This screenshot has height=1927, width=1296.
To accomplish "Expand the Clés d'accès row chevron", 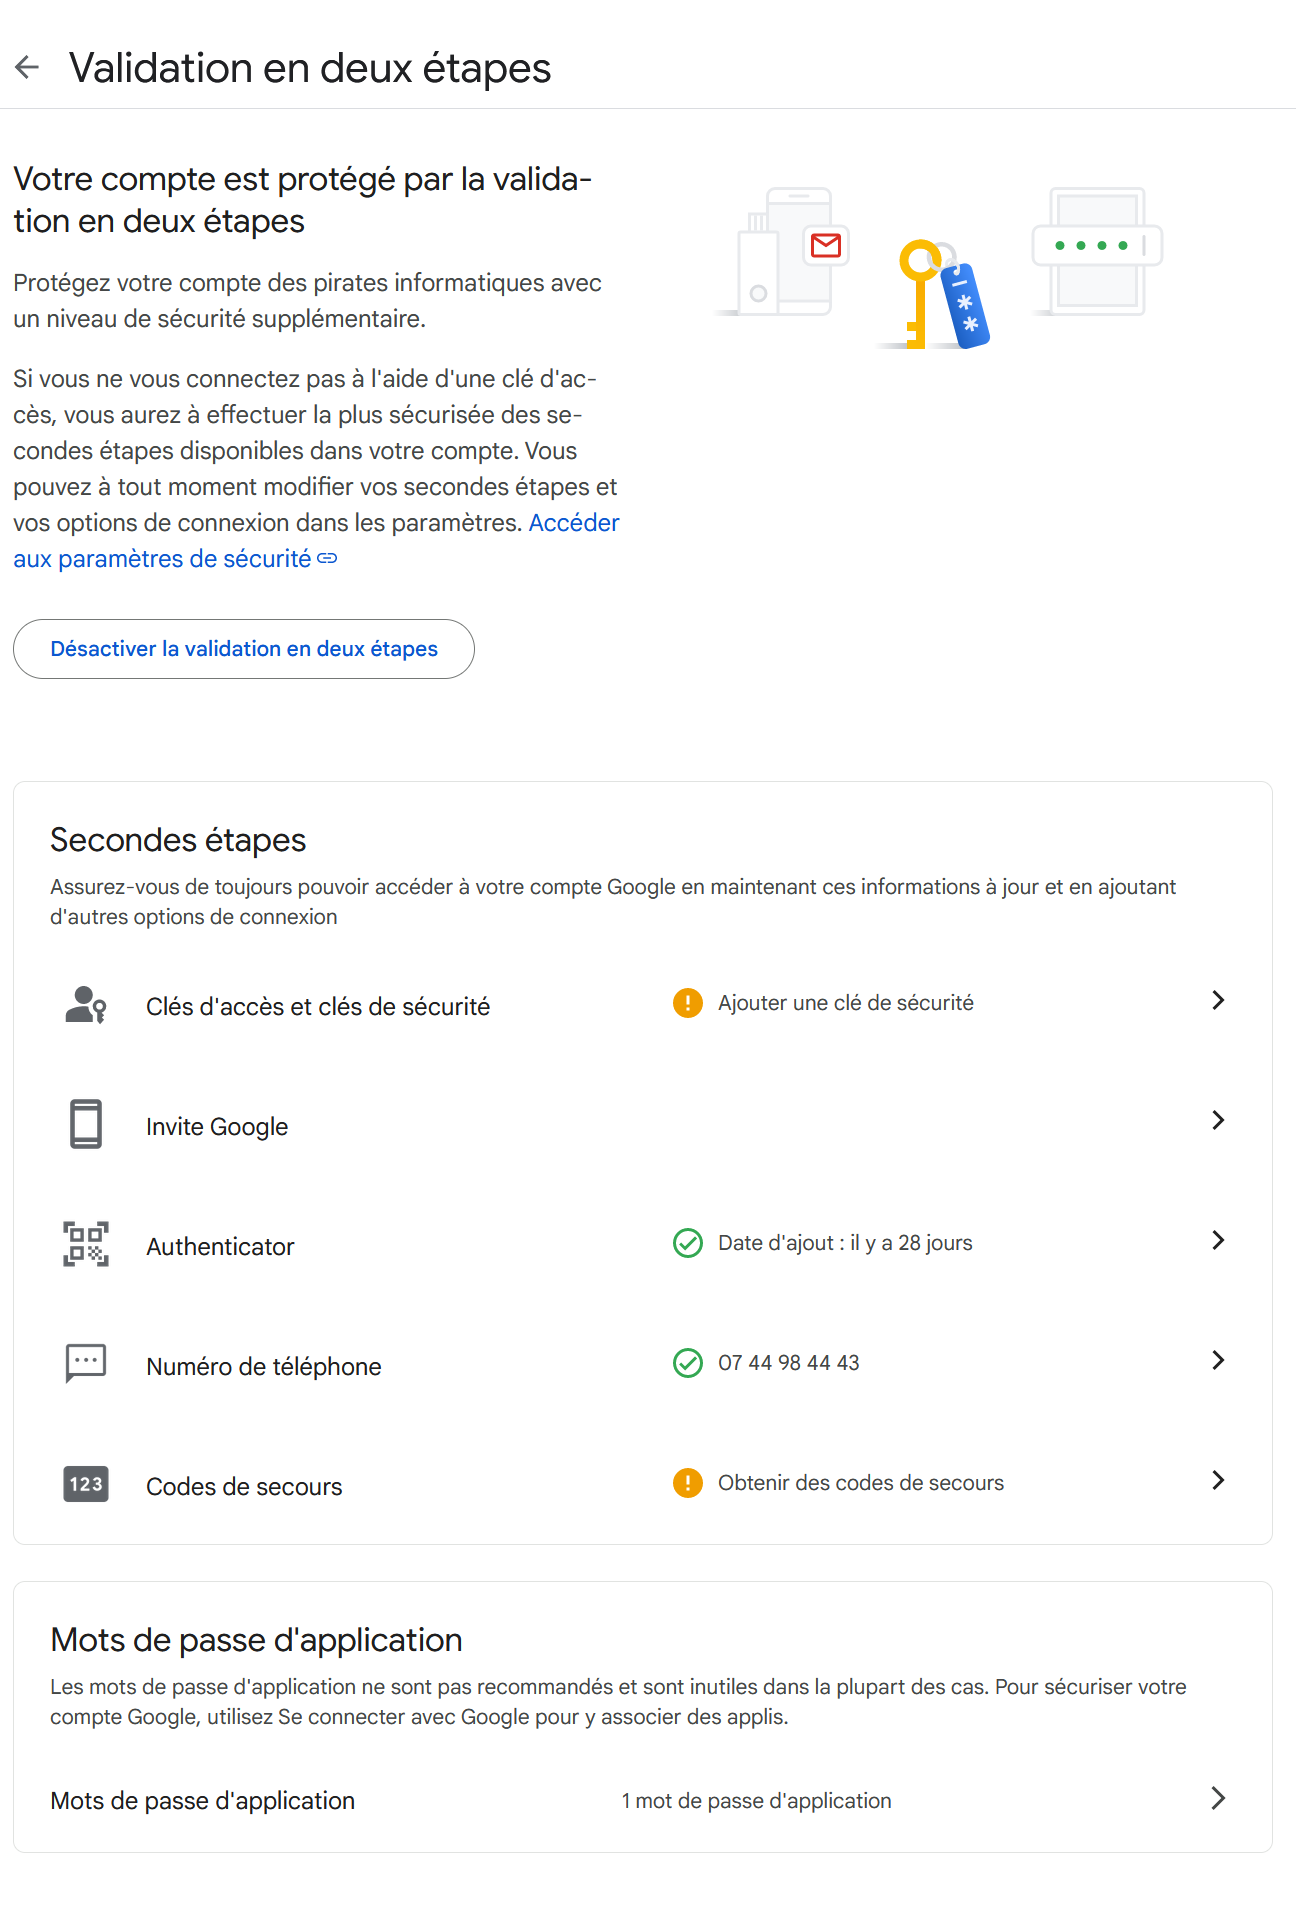I will coord(1218,1001).
